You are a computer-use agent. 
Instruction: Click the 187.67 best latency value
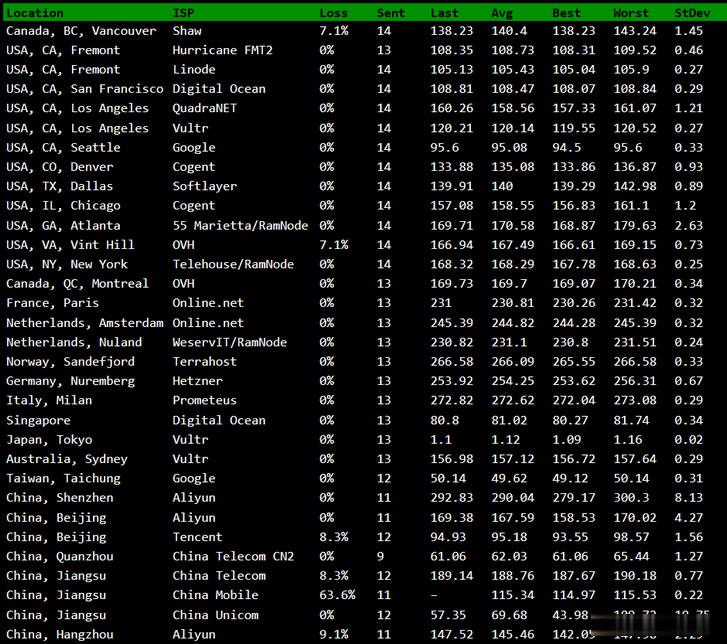[x=574, y=576]
